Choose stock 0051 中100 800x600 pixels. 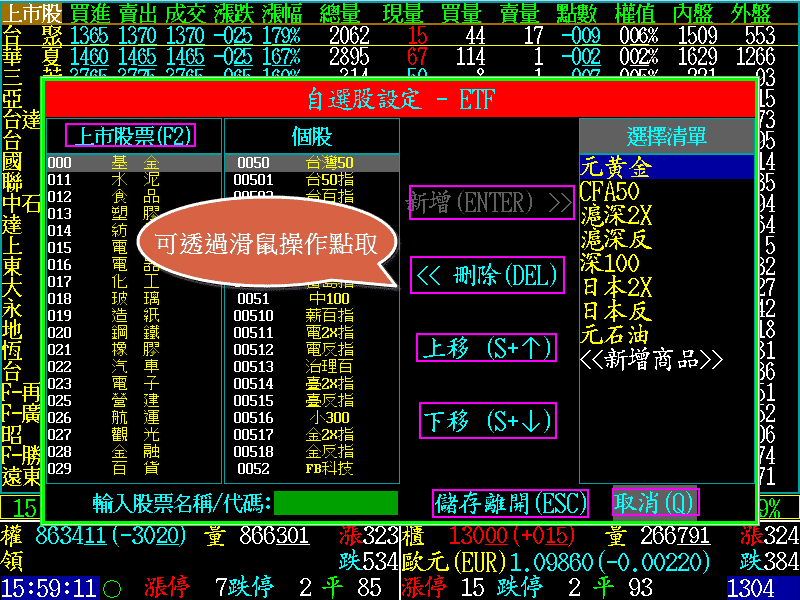click(x=310, y=299)
